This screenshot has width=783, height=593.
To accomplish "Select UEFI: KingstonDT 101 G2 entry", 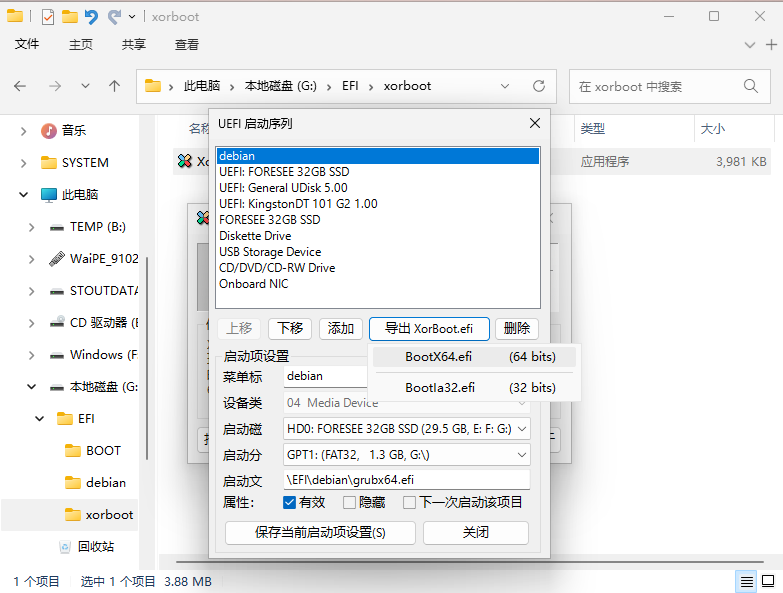I will coord(378,204).
